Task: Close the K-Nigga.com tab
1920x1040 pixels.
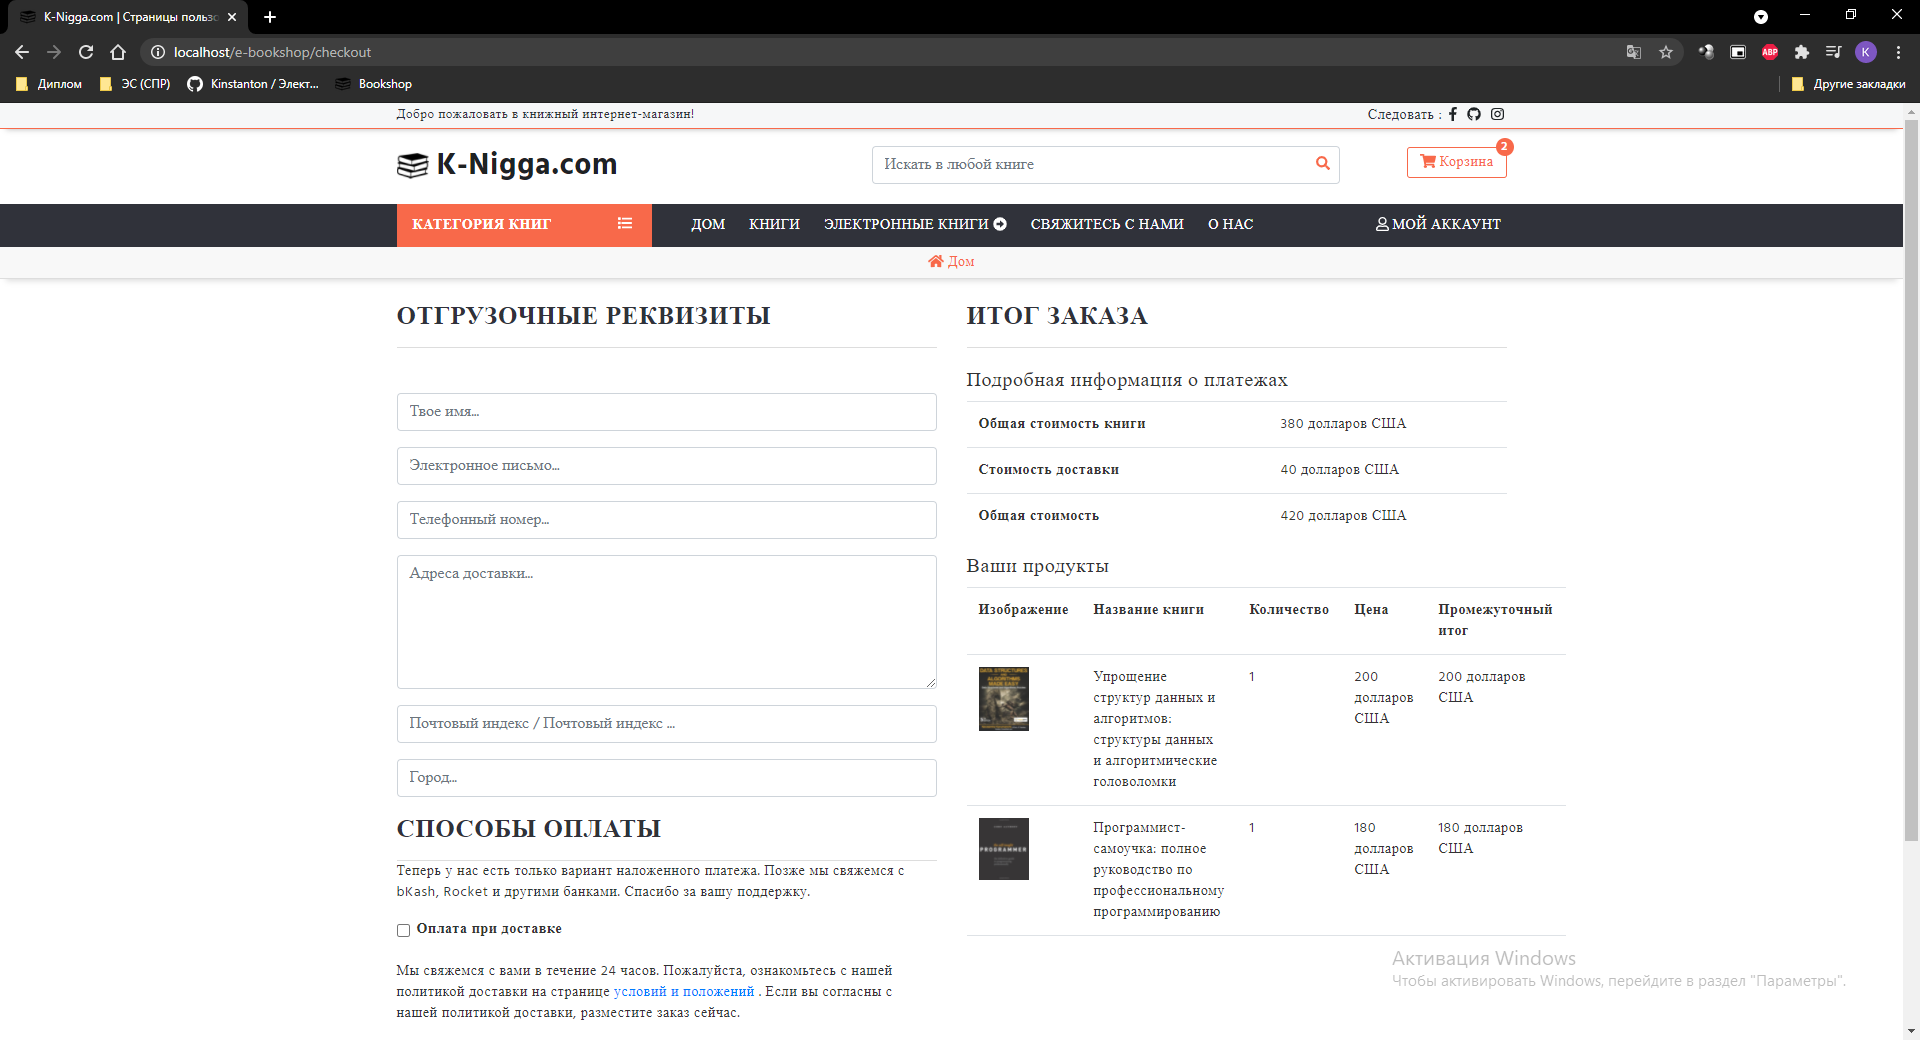Action: pyautogui.click(x=232, y=17)
